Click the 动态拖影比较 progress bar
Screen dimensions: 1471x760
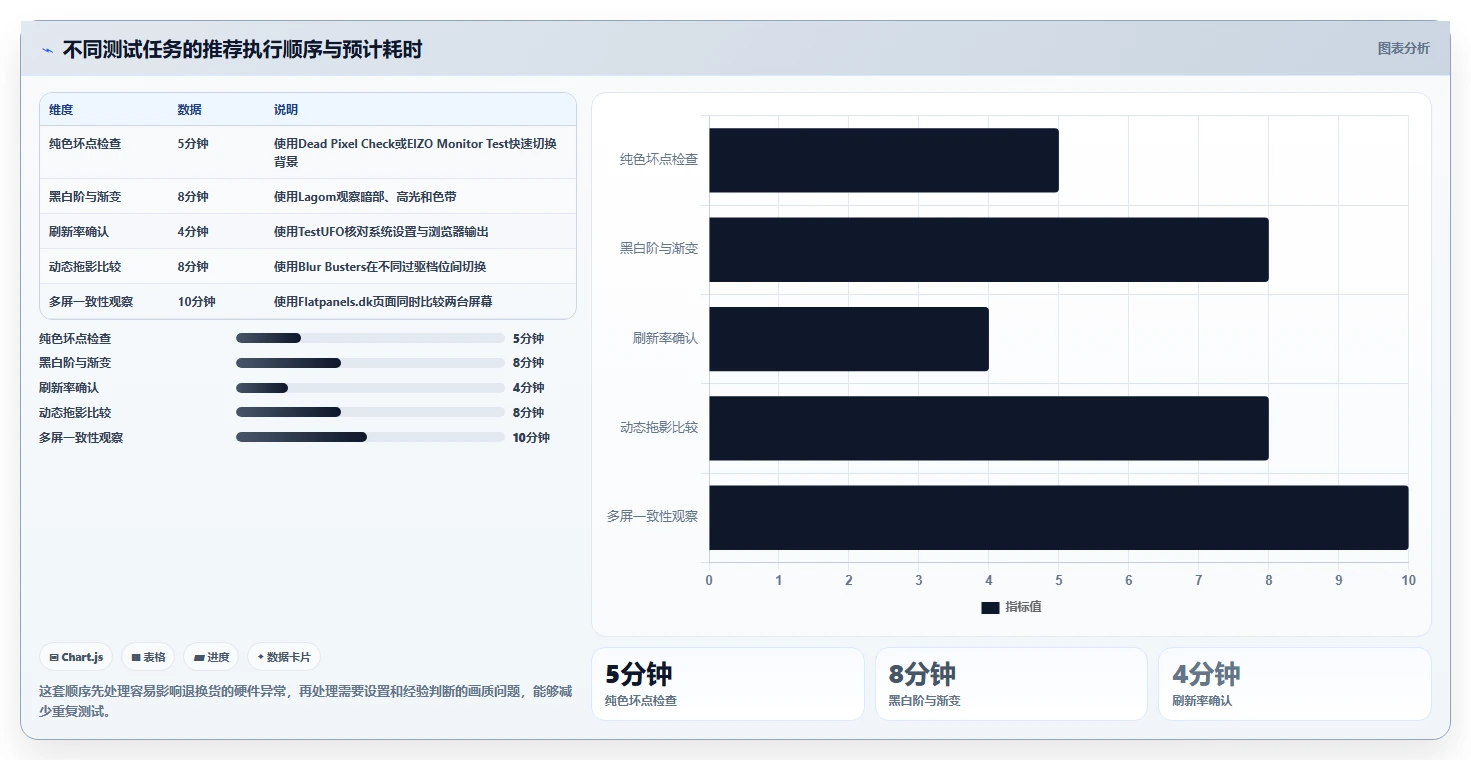point(370,412)
